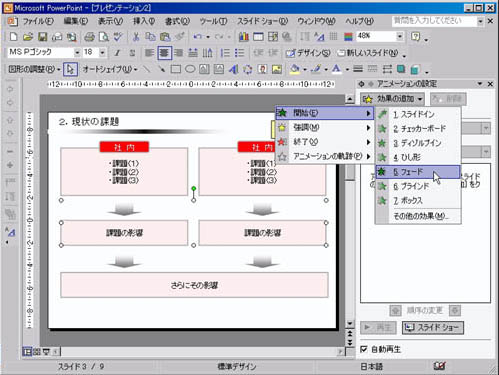This screenshot has width=499, height=375.
Task: Choose the Select Objects pointer tool
Action: coord(70,69)
